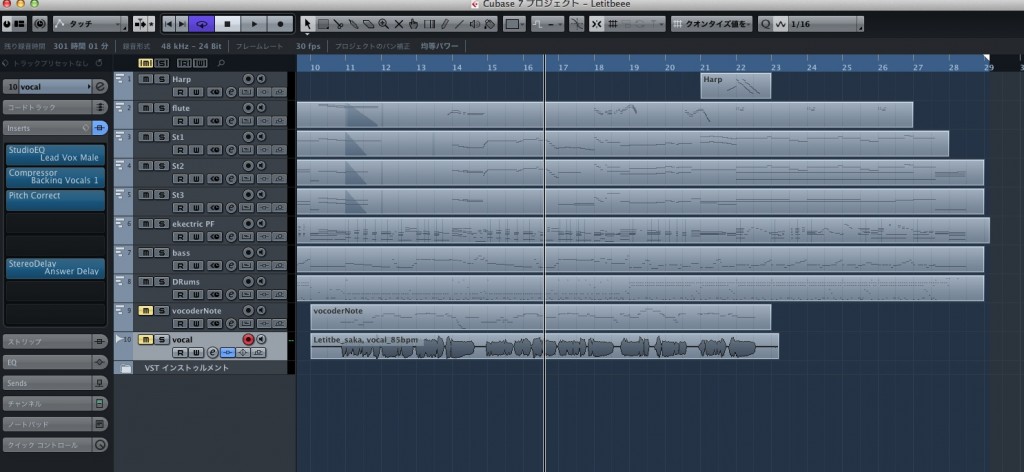Open the クオンタイズ値を snap type dropdown
This screenshot has width=1024, height=472.
point(712,24)
